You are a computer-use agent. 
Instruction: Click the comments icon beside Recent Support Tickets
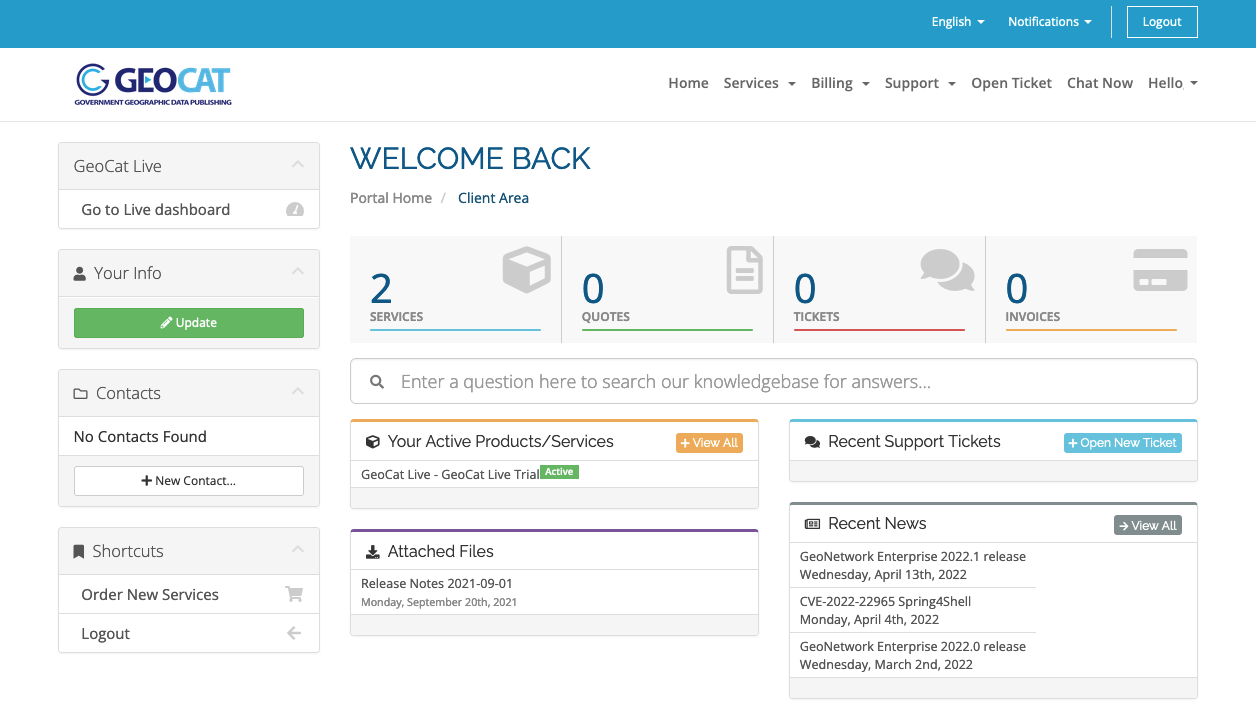[x=813, y=442]
